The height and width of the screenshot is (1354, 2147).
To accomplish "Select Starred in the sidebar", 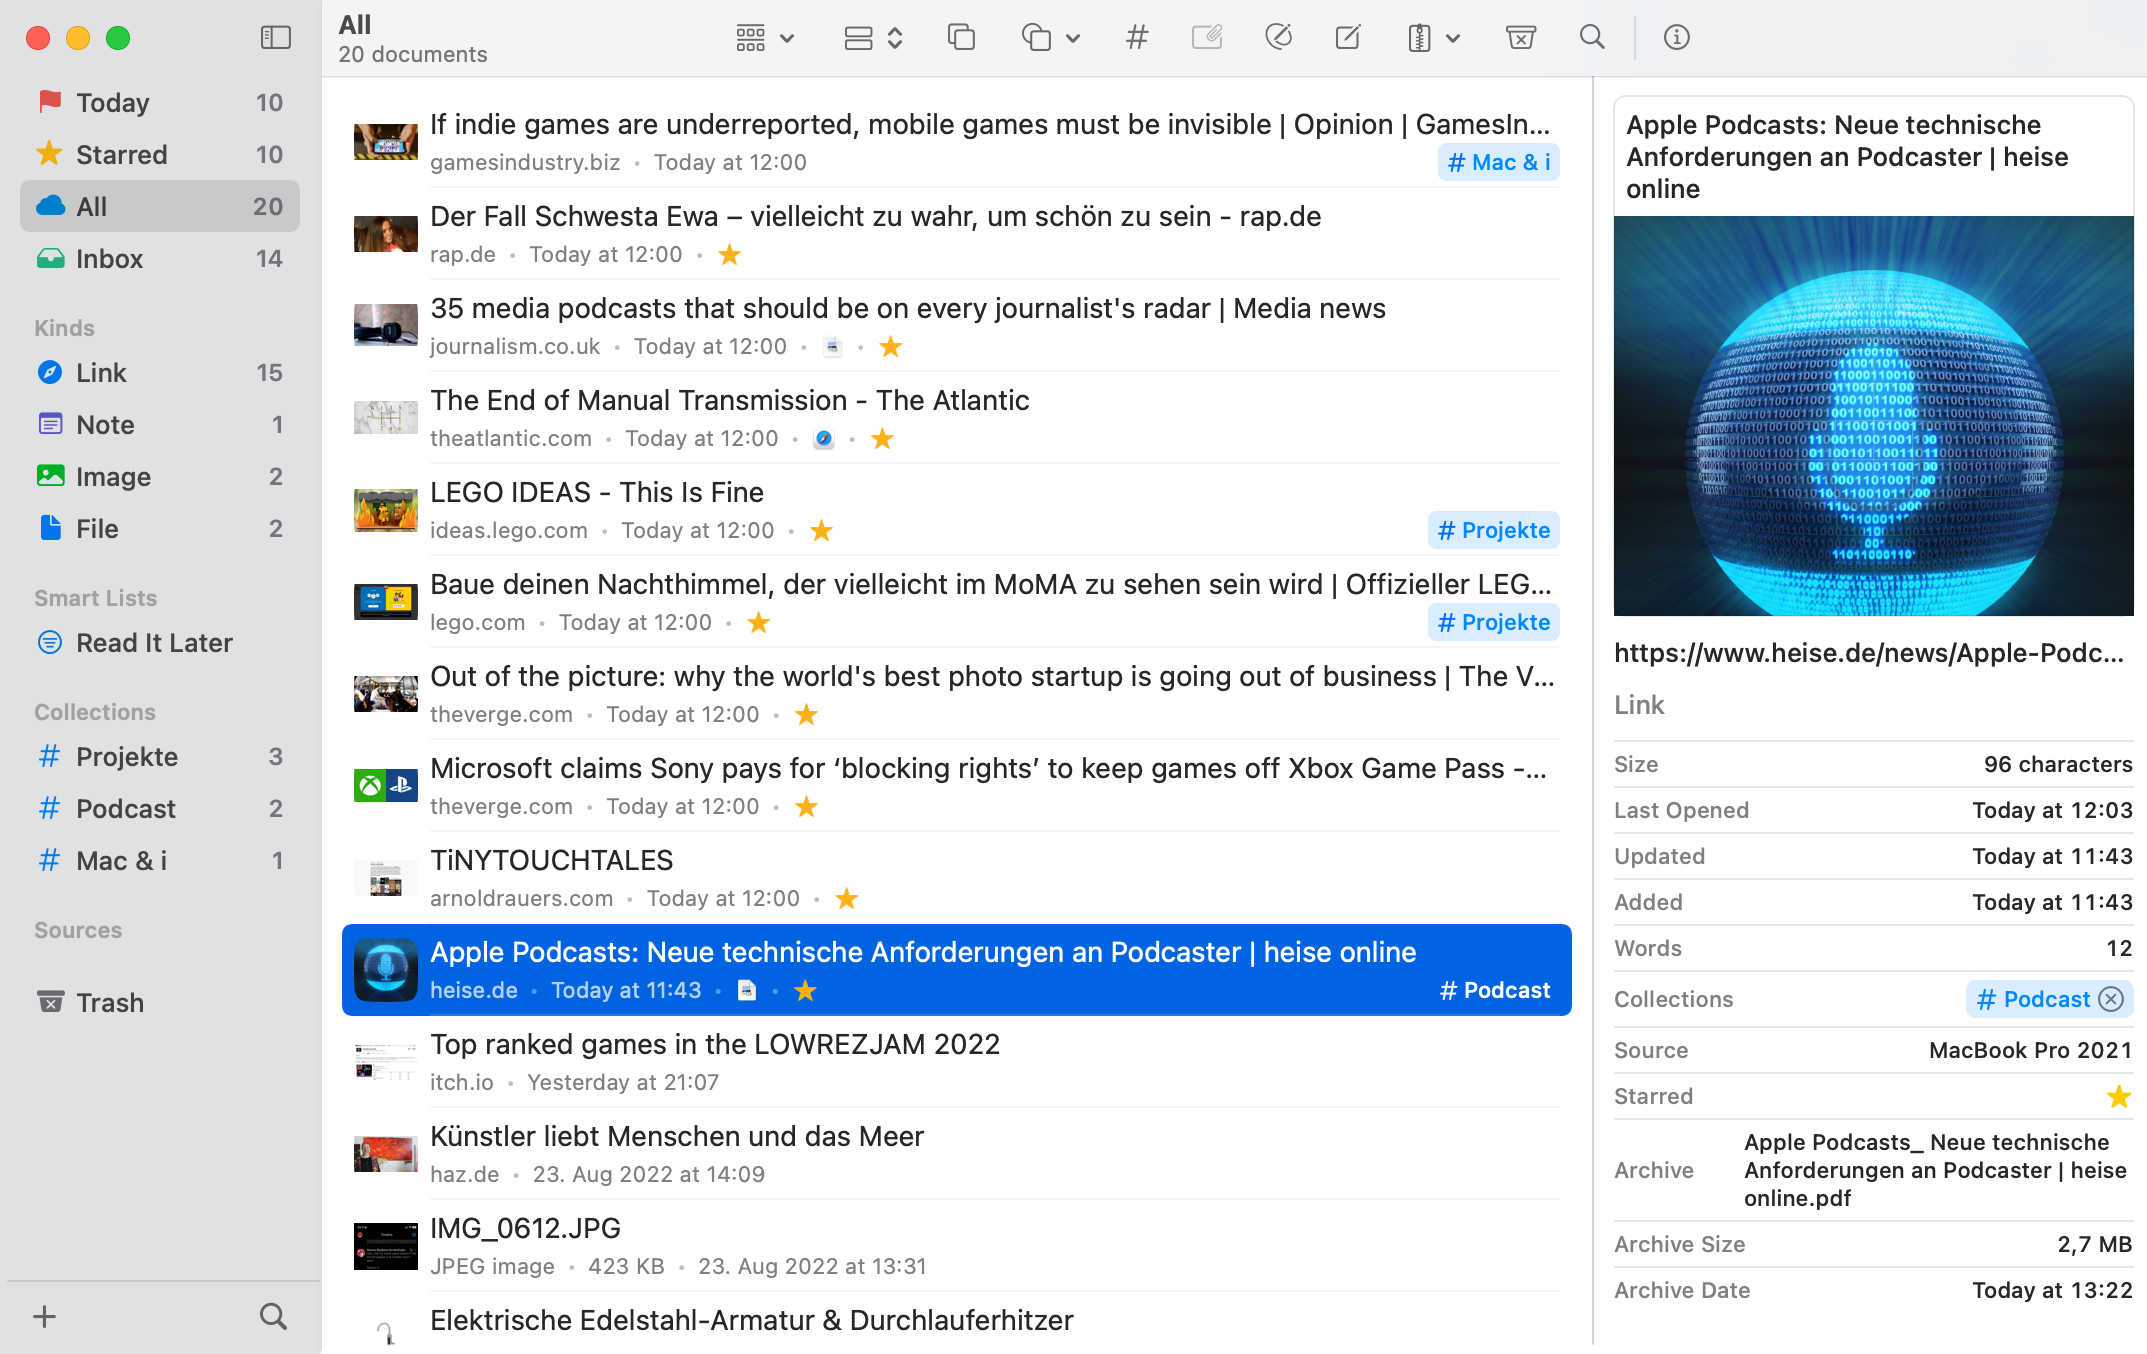I will tap(122, 154).
